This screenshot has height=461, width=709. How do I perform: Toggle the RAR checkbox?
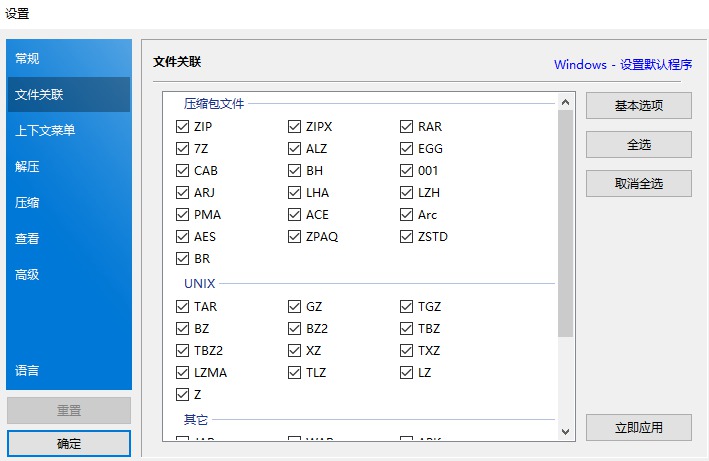pos(406,127)
